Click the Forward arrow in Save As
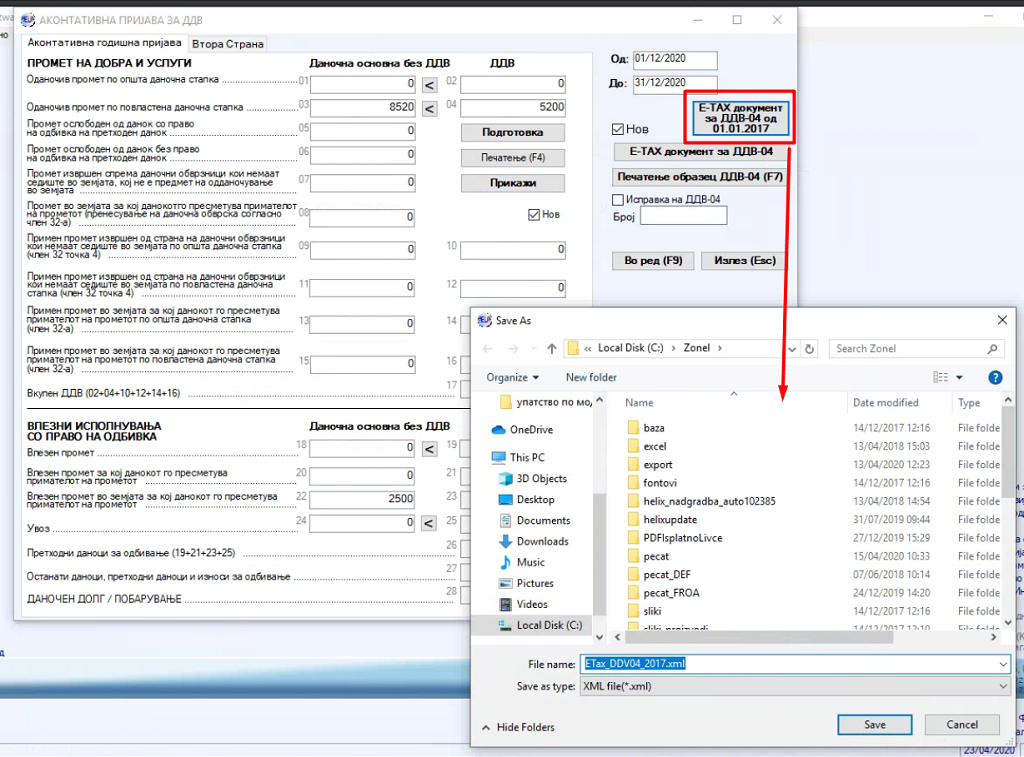Image resolution: width=1024 pixels, height=757 pixels. (x=513, y=349)
